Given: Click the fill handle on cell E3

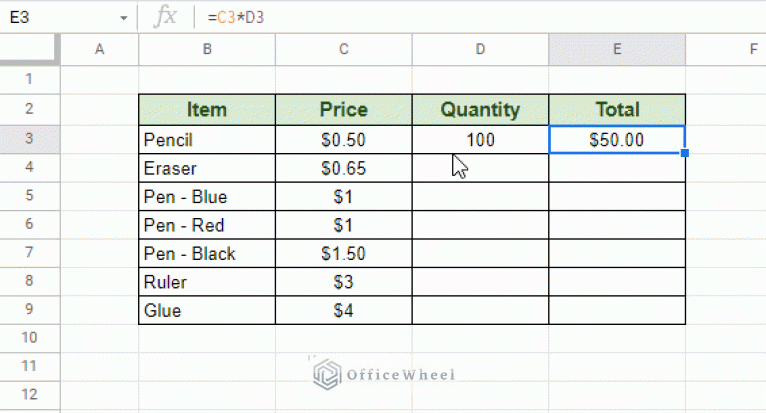Looking at the screenshot, I should 685,153.
